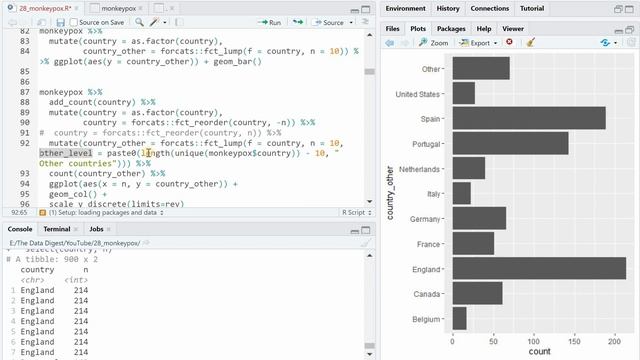Source the script with the Source button
Screen dimensions: 640x360
329,22
